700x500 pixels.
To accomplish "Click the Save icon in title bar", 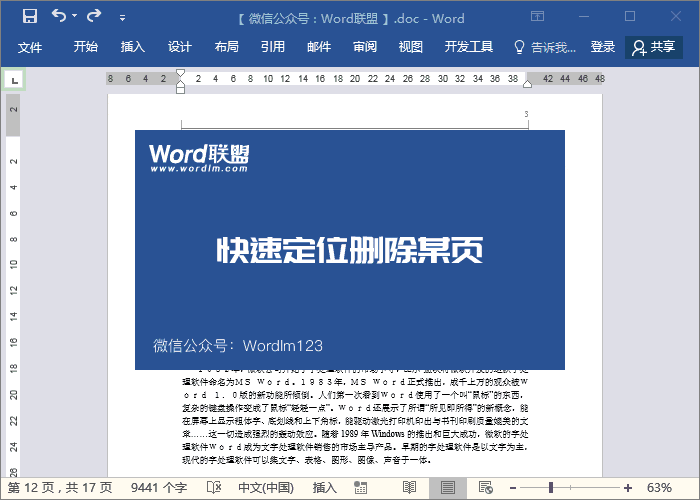I will point(30,17).
